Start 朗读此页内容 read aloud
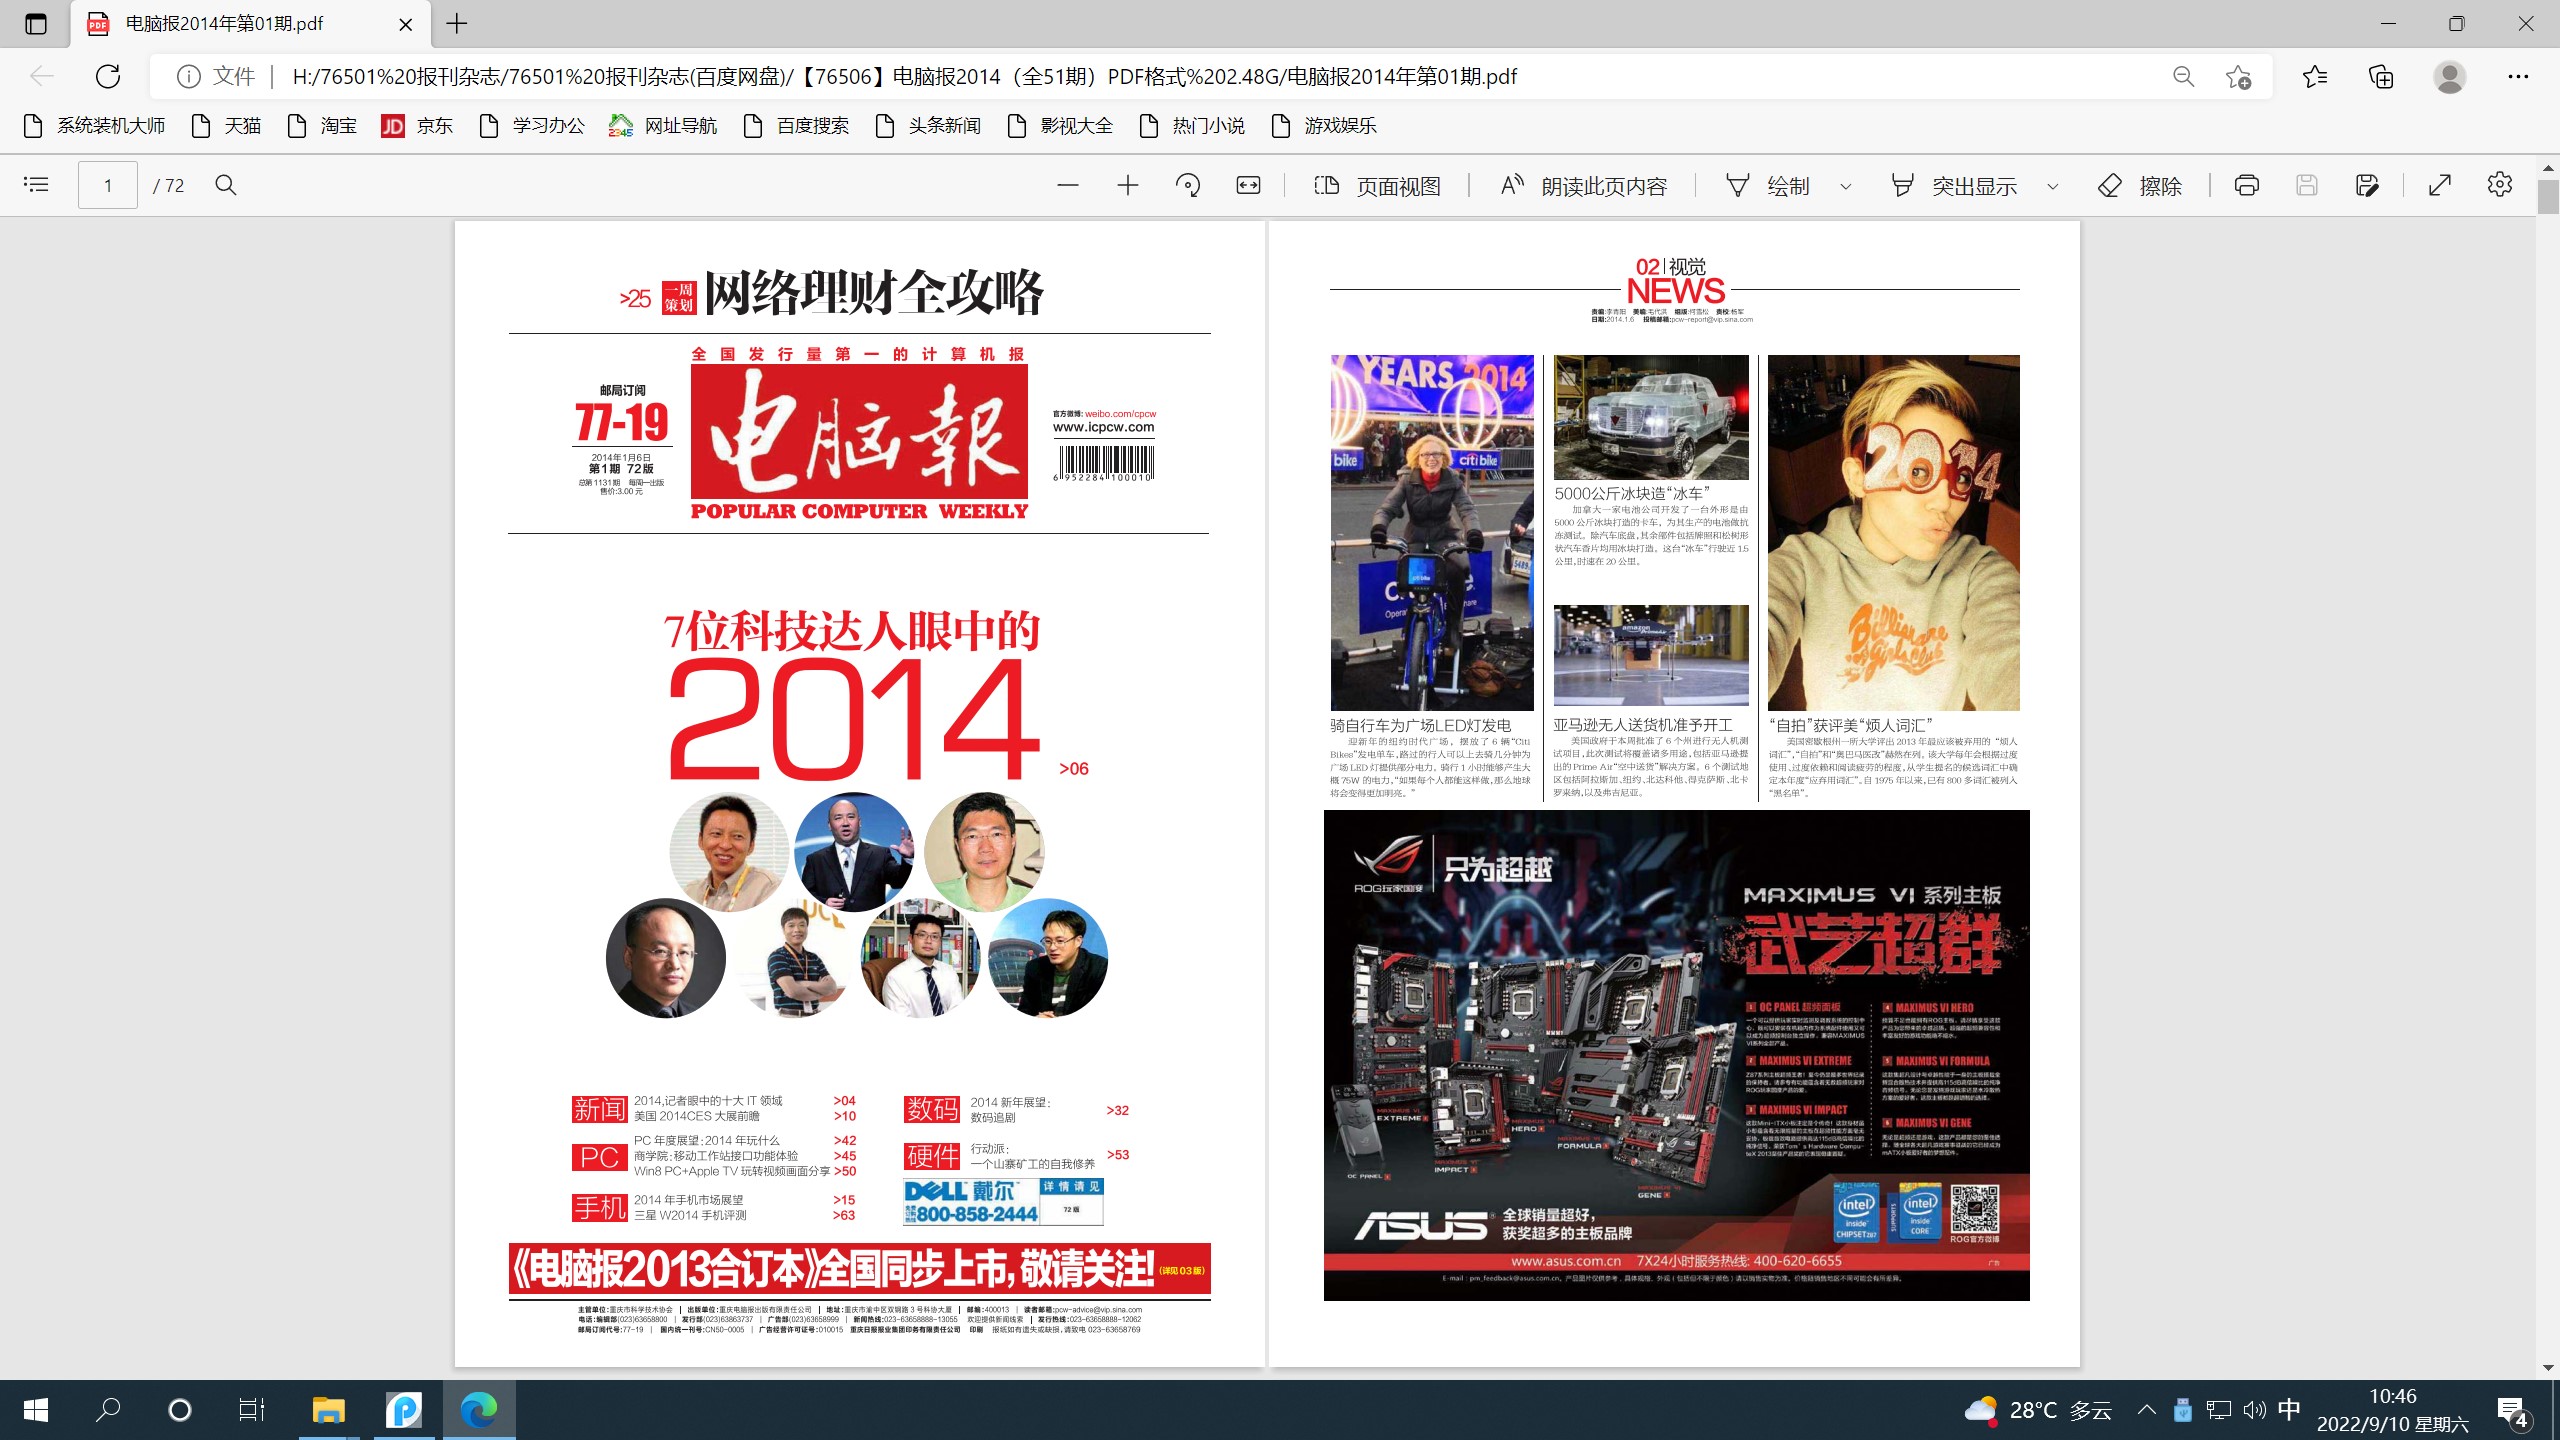2560x1440 pixels. (x=1584, y=185)
